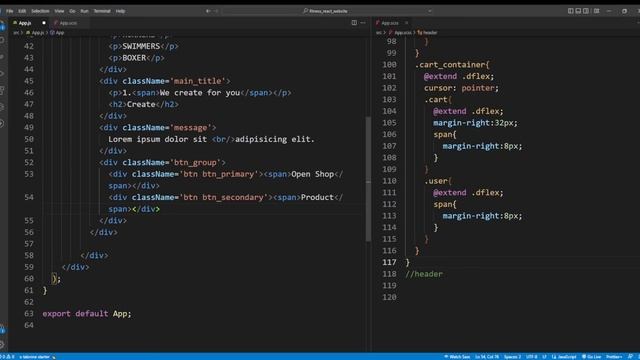Click 'Open Shop' text on line 53
The image size is (640, 360).
(313, 174)
